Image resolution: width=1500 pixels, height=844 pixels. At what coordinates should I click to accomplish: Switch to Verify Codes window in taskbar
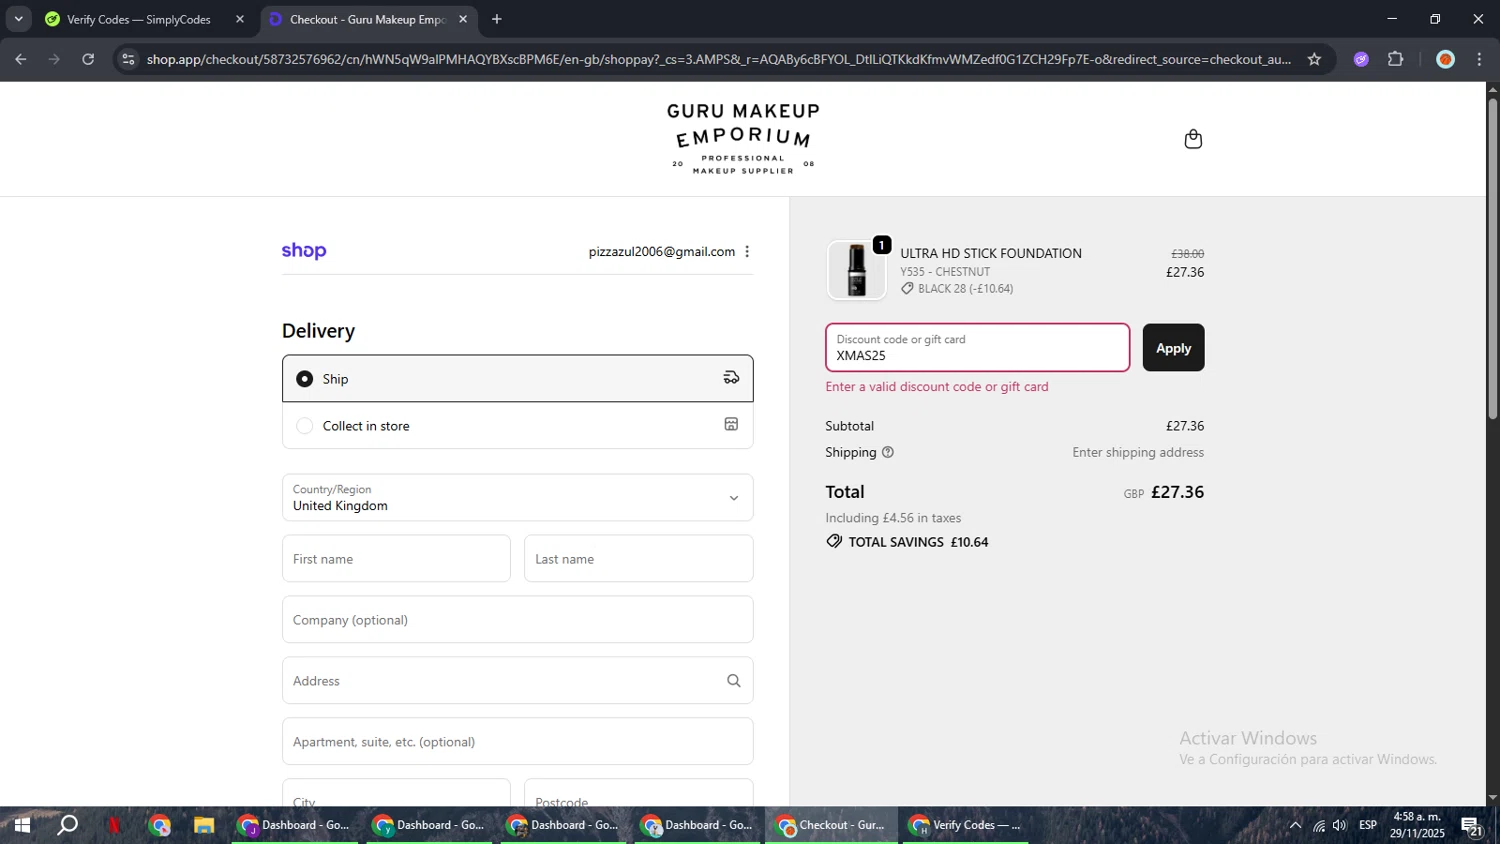pos(966,825)
